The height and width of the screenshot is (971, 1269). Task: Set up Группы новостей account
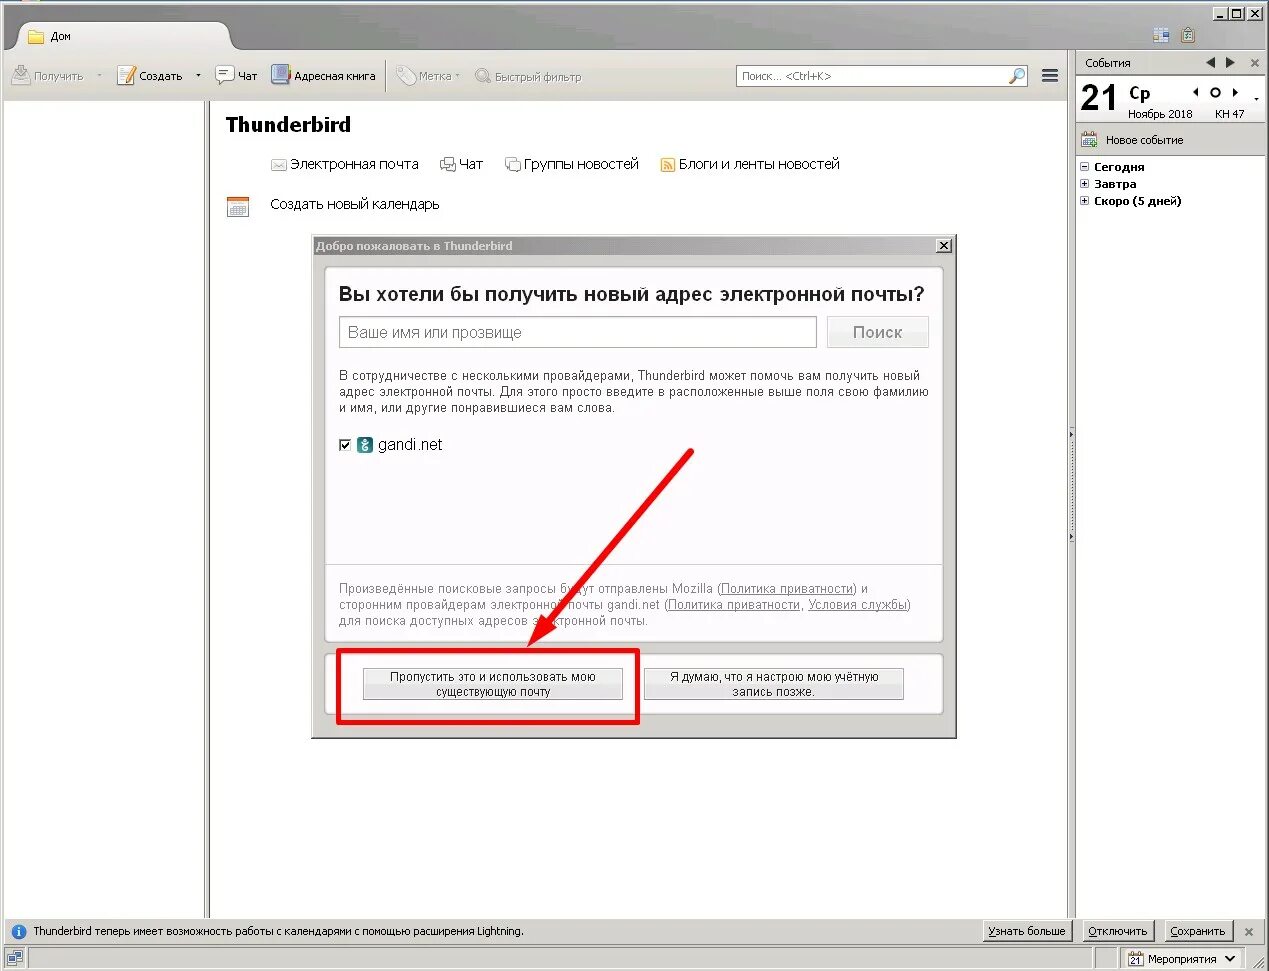[x=572, y=164]
